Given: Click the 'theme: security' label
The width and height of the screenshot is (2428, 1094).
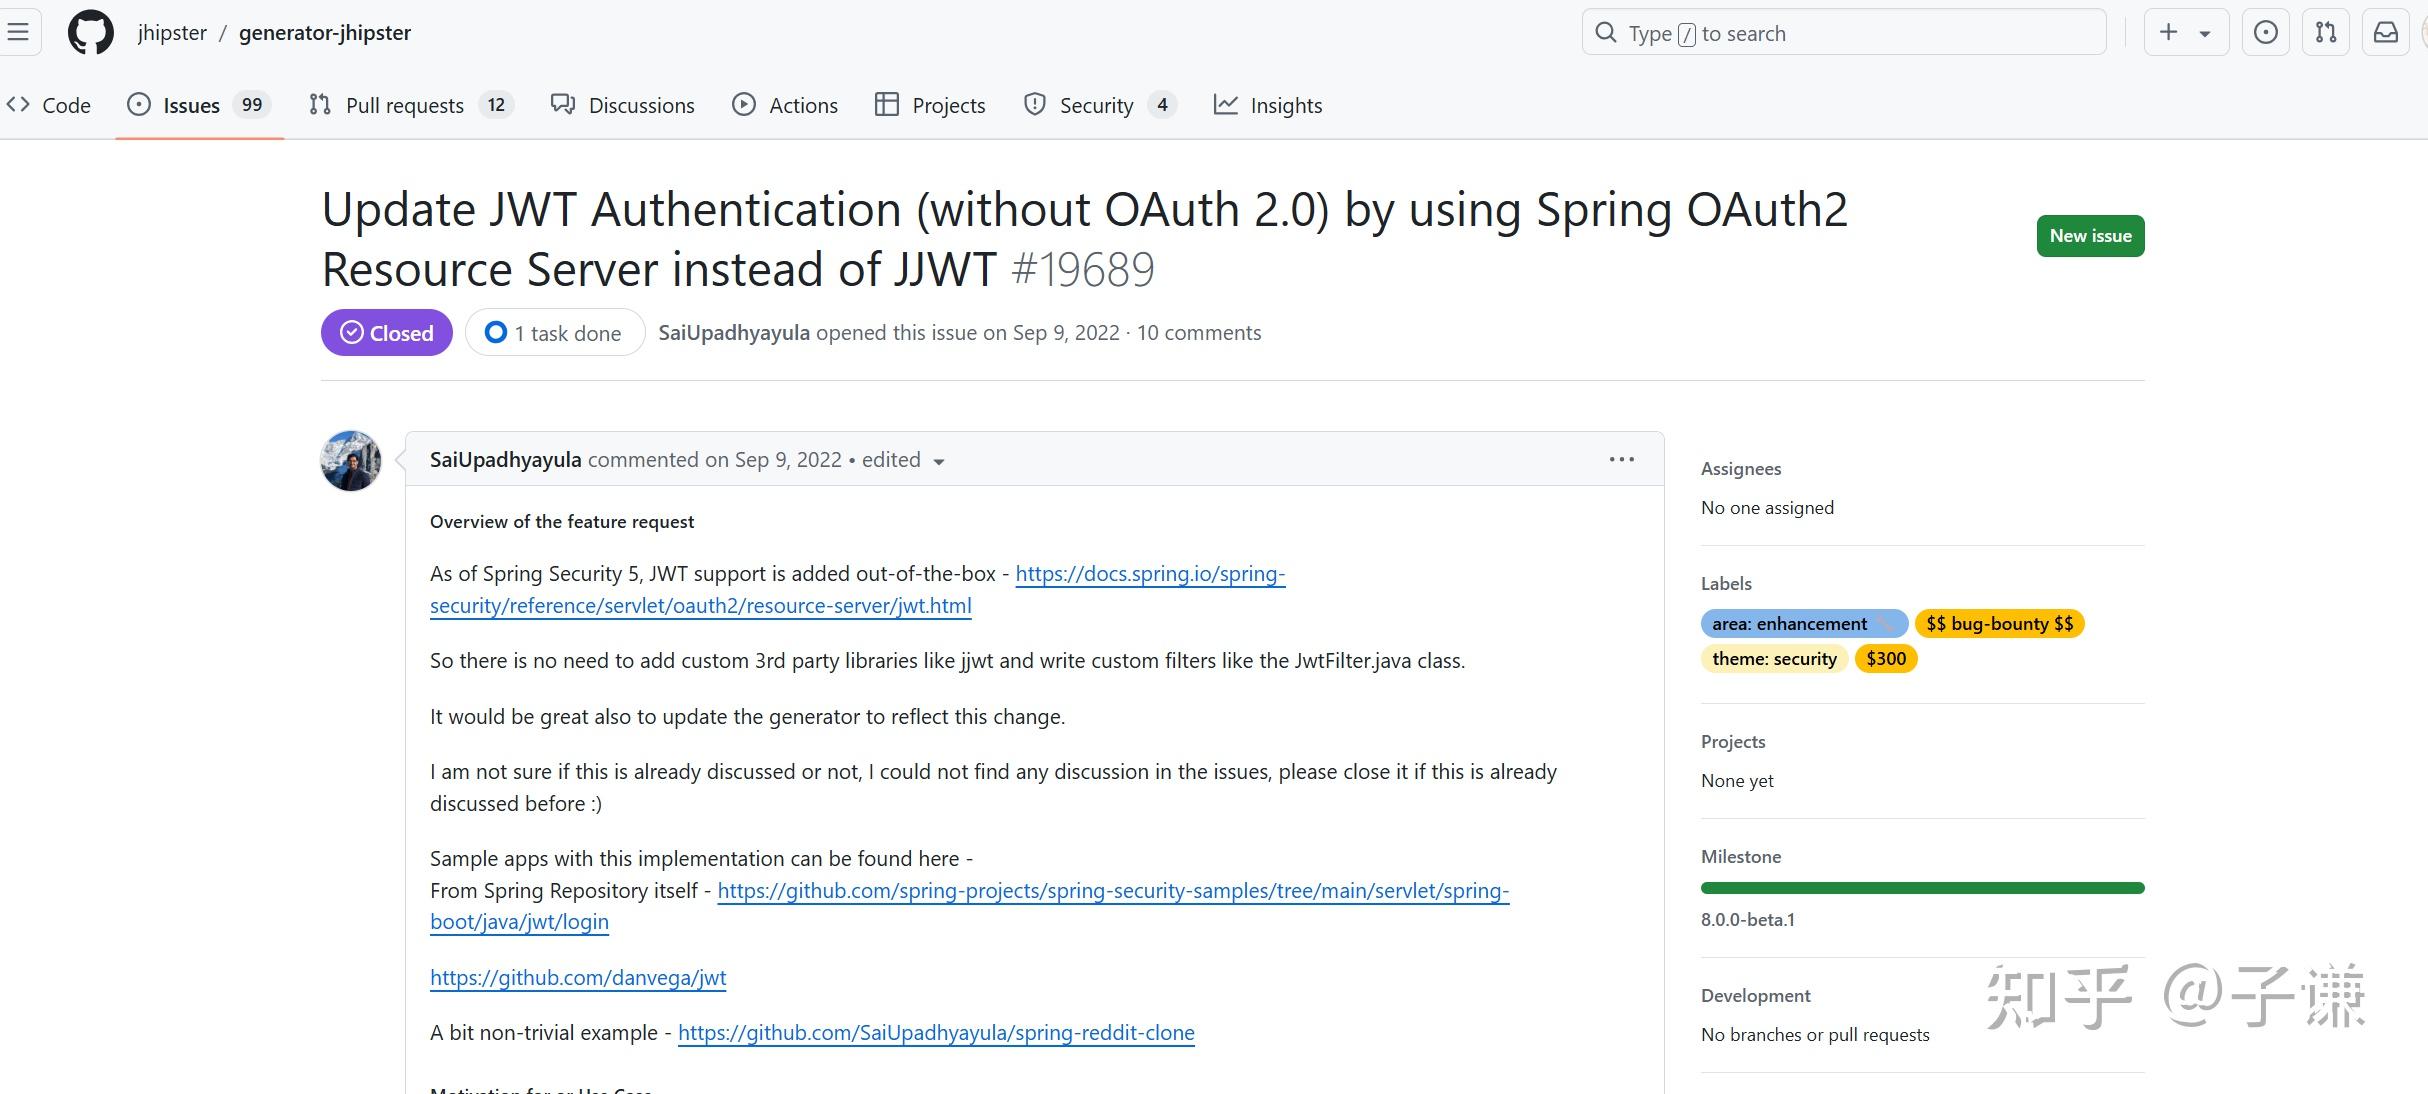Looking at the screenshot, I should pos(1774,659).
